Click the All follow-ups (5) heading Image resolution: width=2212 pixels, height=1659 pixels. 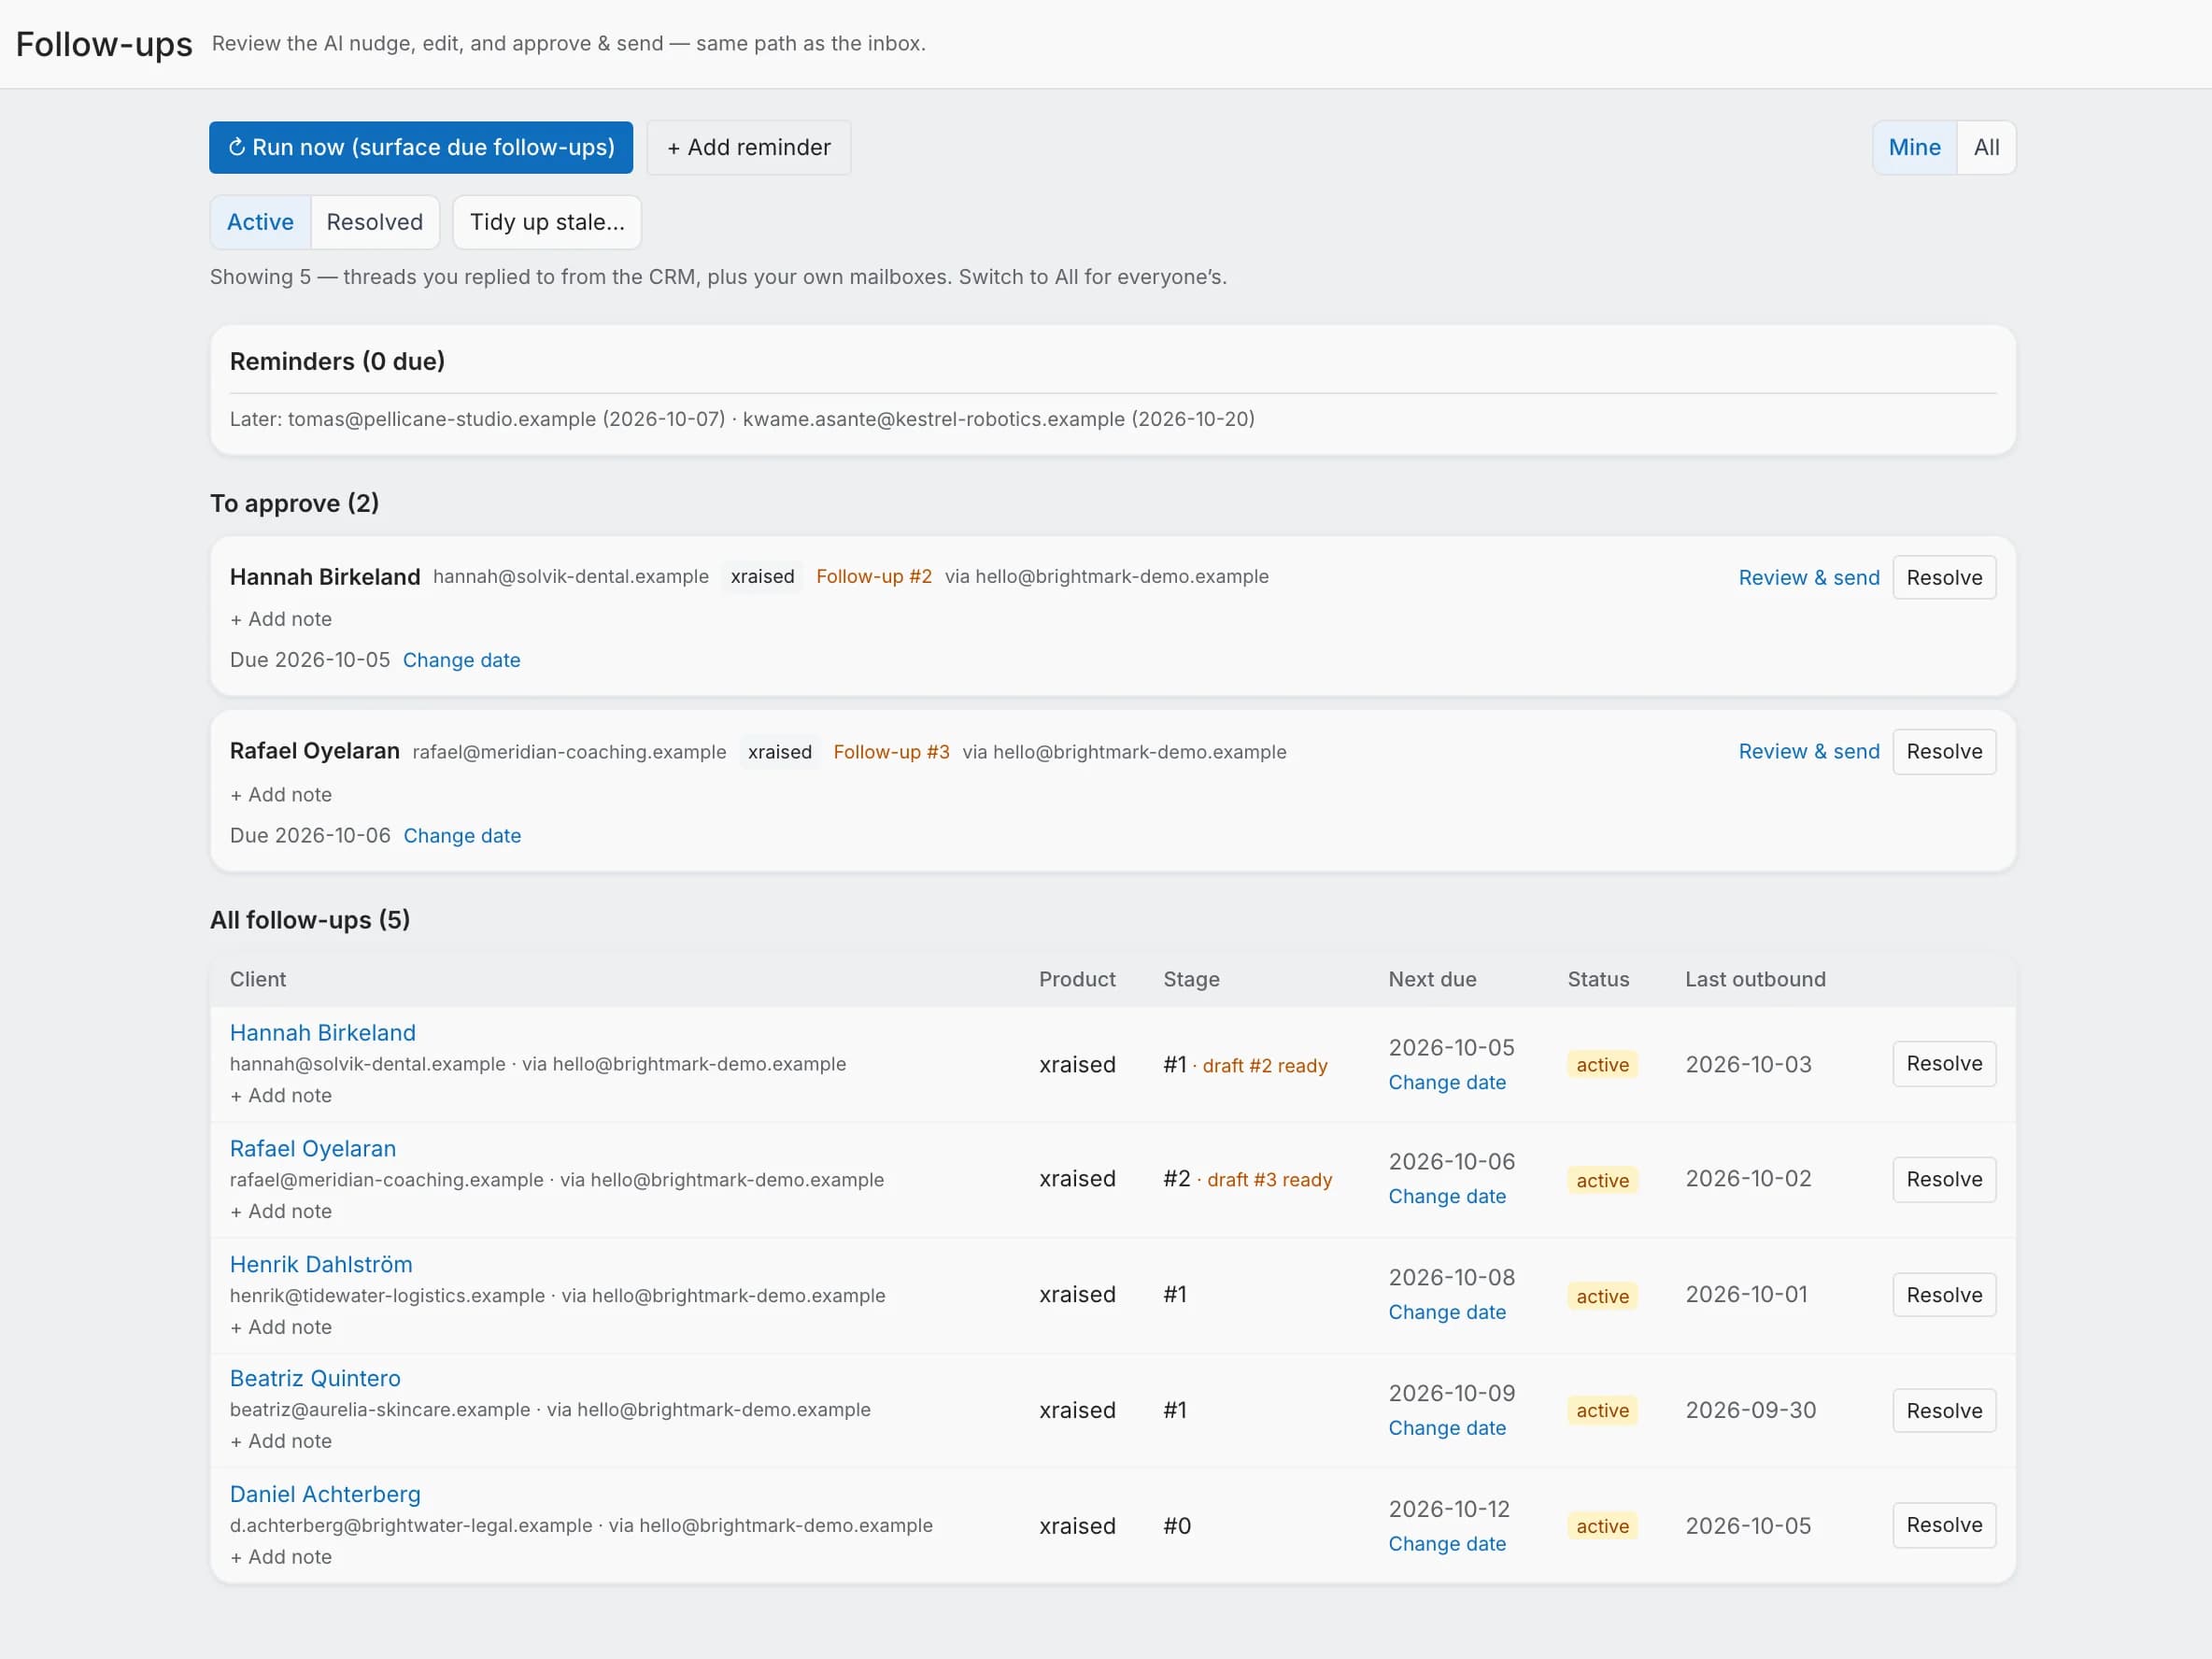tap(310, 919)
